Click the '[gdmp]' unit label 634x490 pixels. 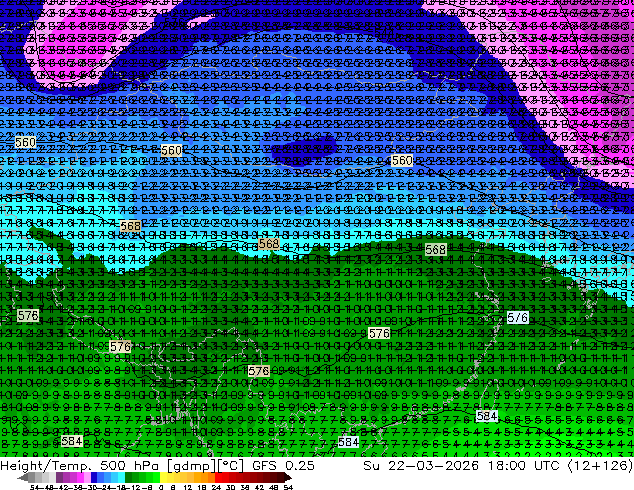(191, 466)
